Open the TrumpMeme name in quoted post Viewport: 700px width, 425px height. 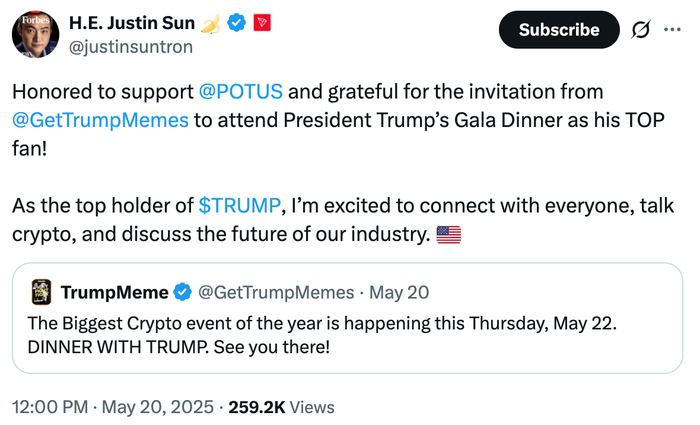click(113, 292)
